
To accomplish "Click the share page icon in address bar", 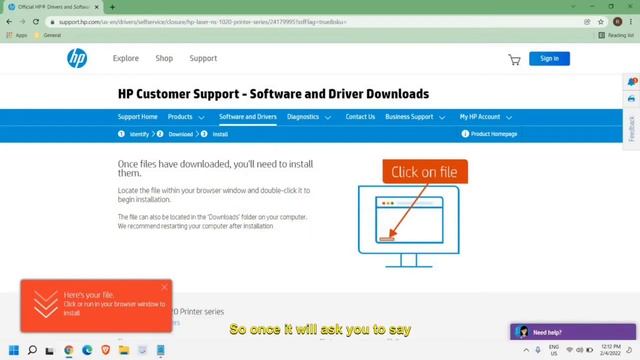I will click(x=587, y=22).
